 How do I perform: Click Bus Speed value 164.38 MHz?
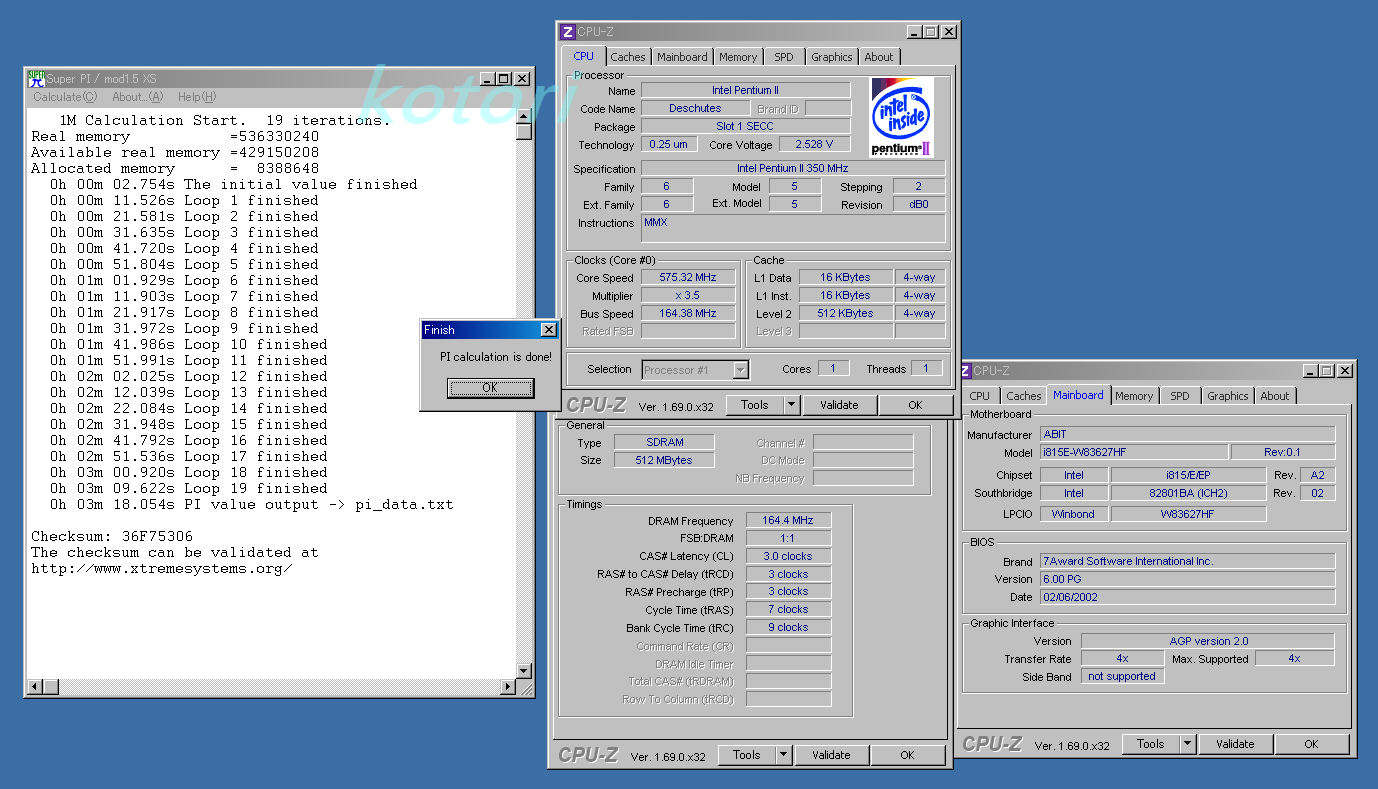coord(688,314)
